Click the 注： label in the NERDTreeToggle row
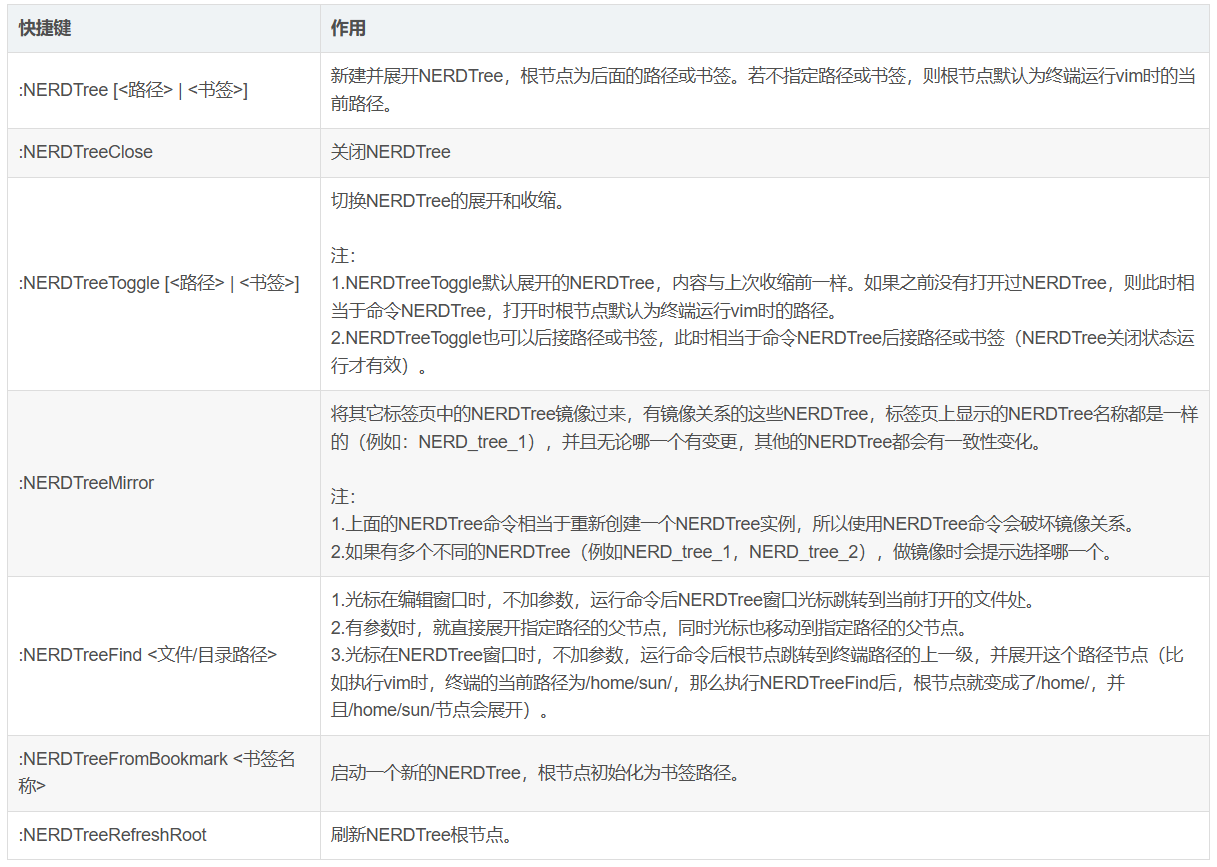This screenshot has height=867, width=1217. (343, 256)
